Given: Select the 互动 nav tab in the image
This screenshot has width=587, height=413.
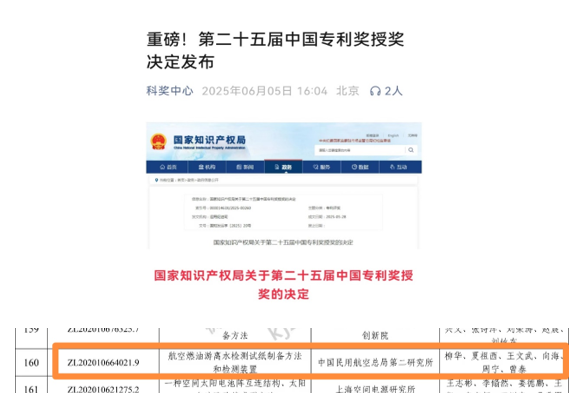Looking at the screenshot, I should 399,167.
